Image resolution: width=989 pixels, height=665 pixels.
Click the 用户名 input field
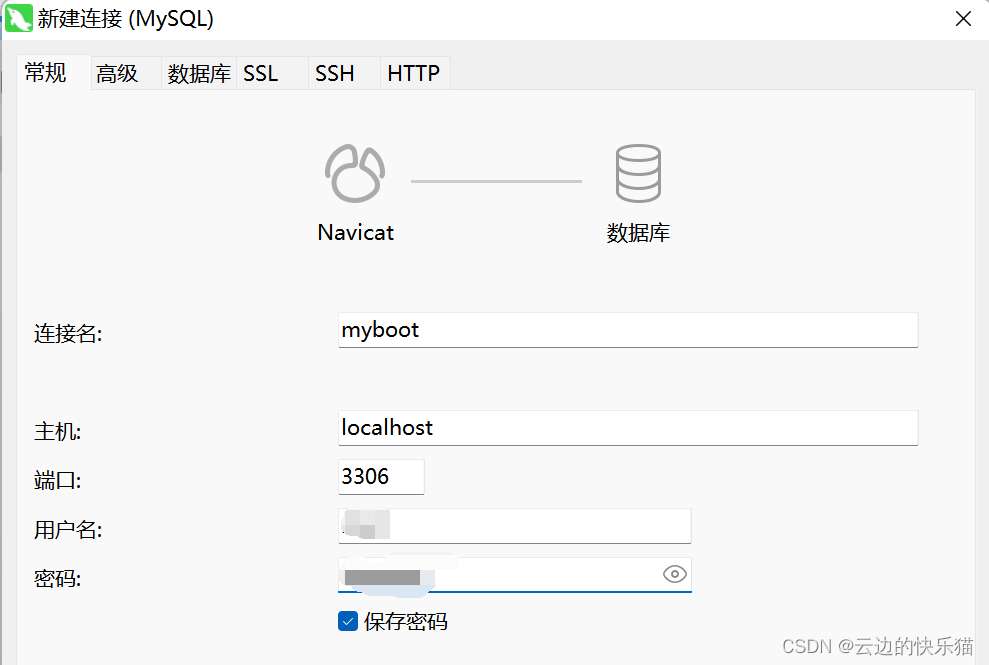coord(515,526)
